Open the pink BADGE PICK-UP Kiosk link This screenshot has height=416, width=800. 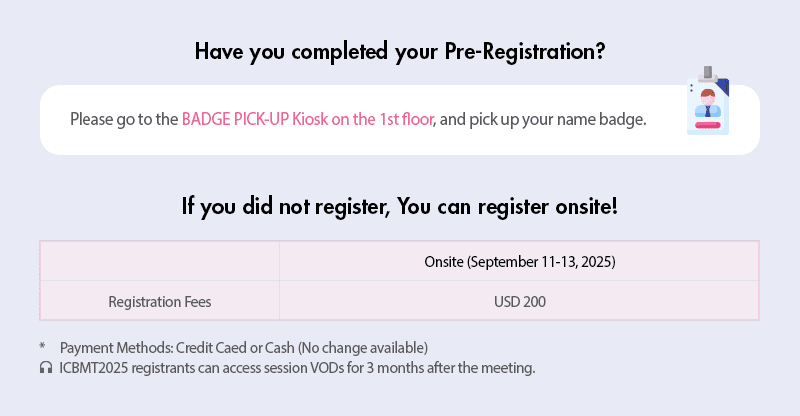(x=307, y=120)
